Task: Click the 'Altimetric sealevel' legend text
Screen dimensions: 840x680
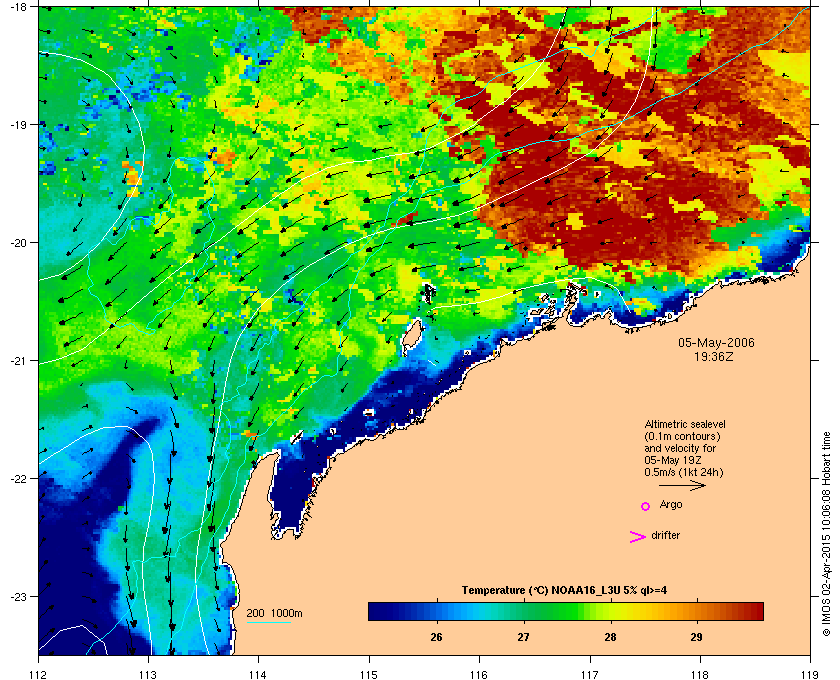Action: (685, 424)
